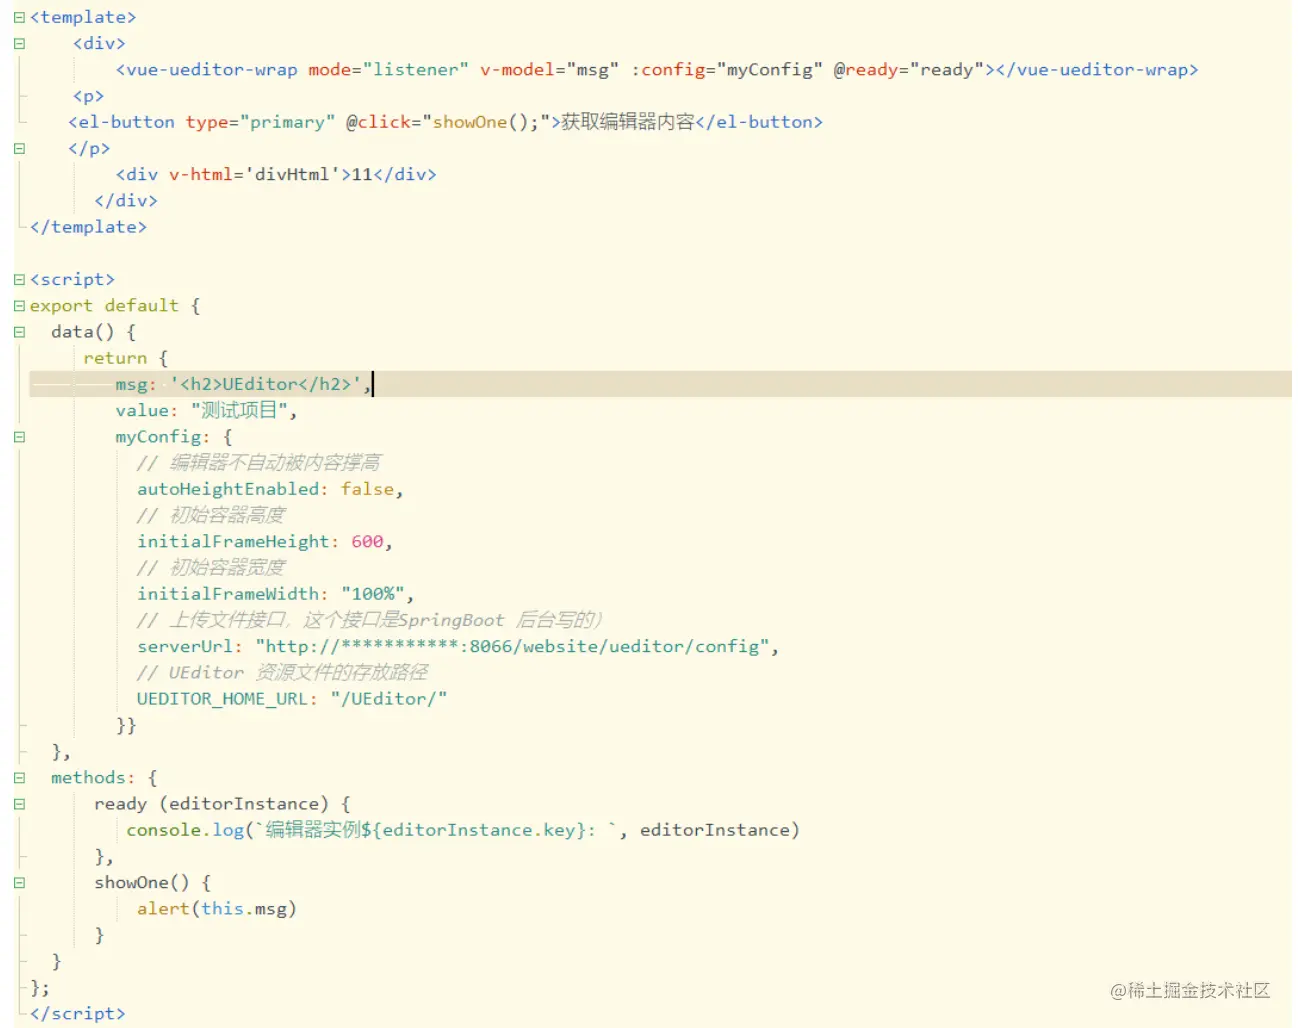Click the alert(this.msg) statement

[217, 909]
